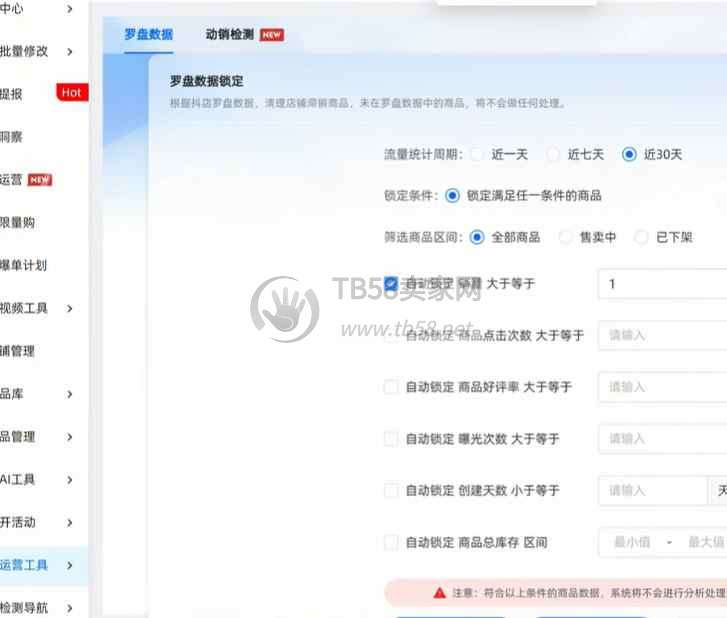Expand the 开活动 sidebar chevron

click(x=70, y=522)
